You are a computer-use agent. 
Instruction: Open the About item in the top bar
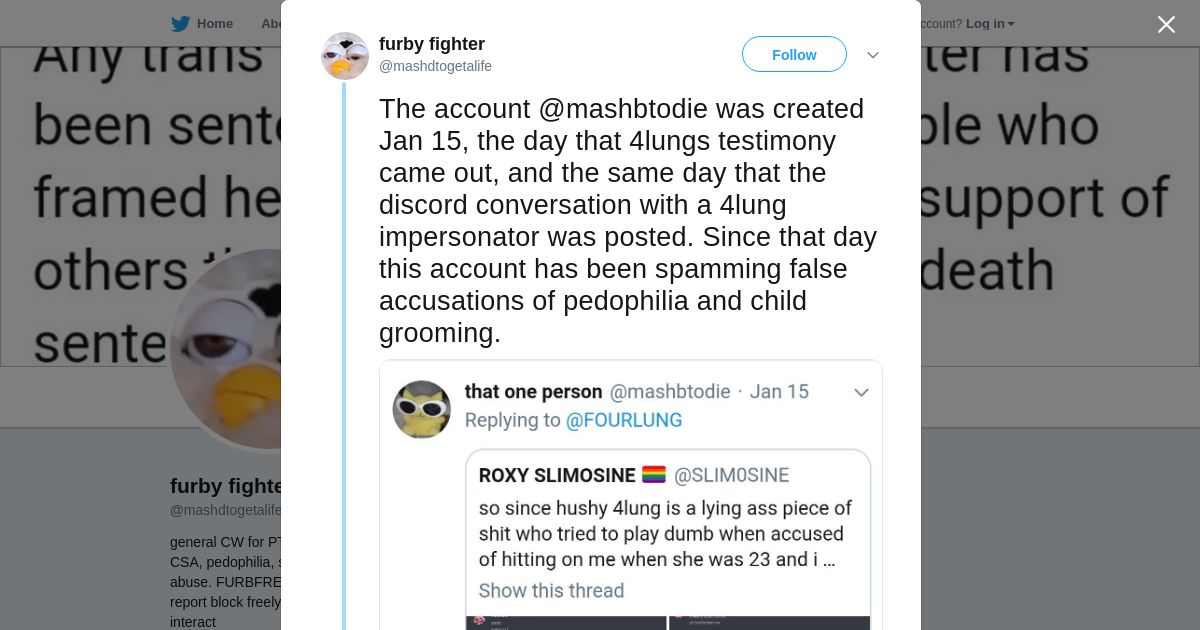pyautogui.click(x=271, y=24)
